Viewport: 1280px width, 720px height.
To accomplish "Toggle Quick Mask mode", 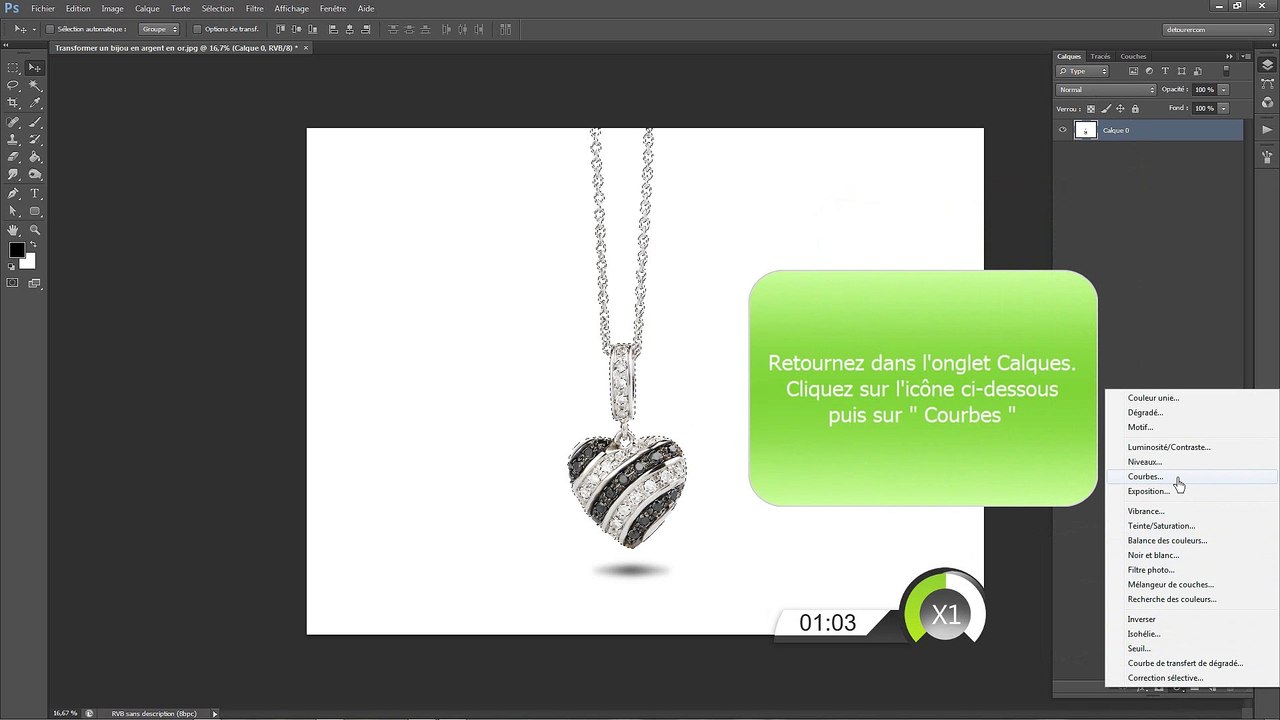I will [x=13, y=283].
